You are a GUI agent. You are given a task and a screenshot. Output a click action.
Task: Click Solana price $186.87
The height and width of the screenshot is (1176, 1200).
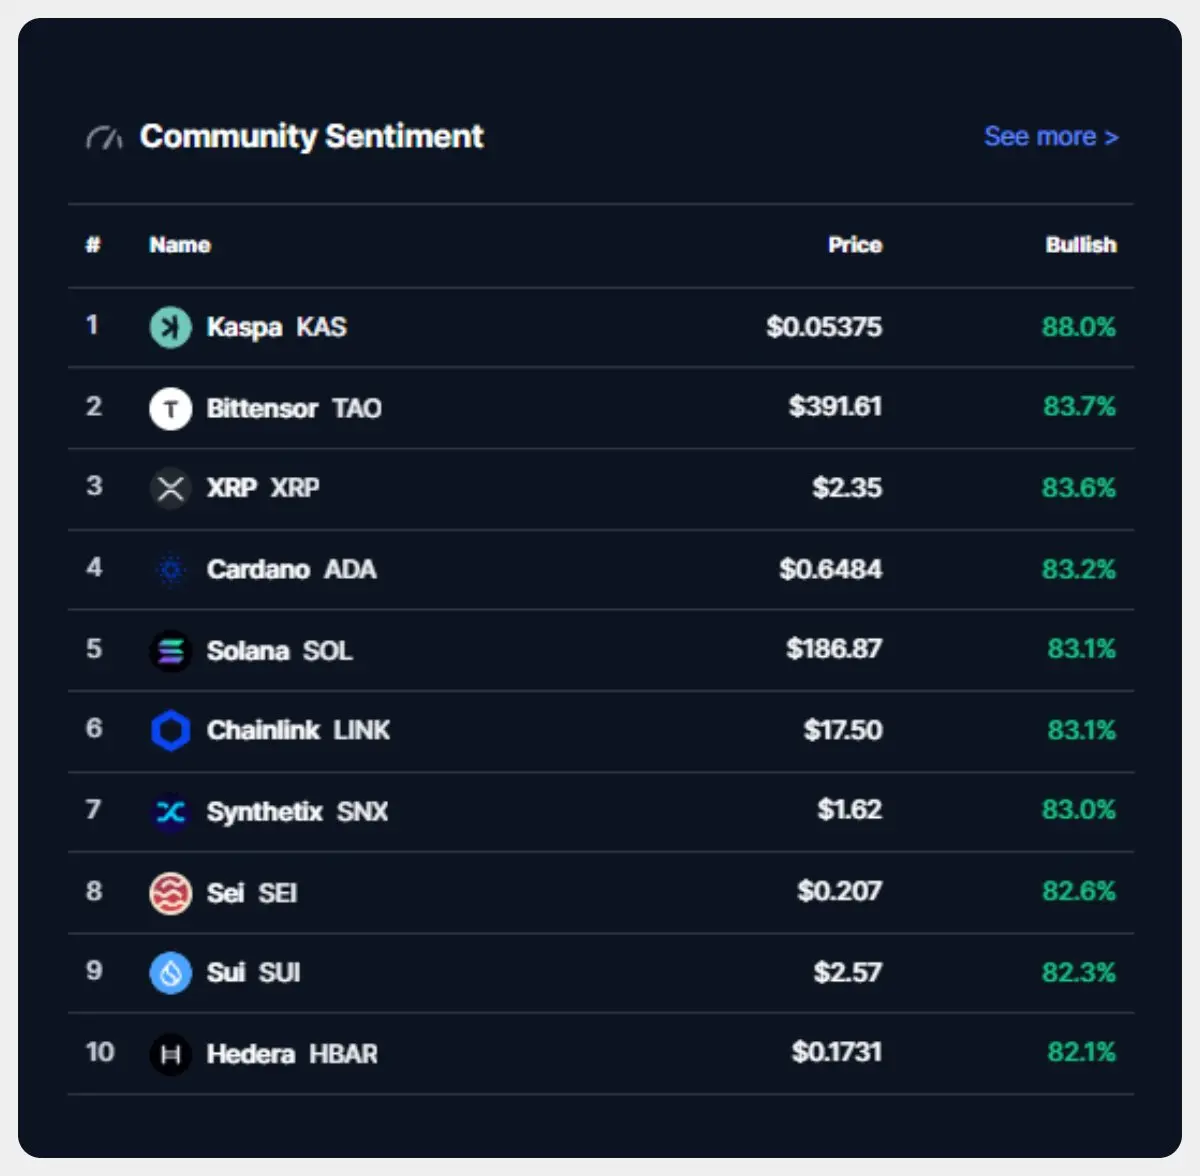click(x=834, y=649)
